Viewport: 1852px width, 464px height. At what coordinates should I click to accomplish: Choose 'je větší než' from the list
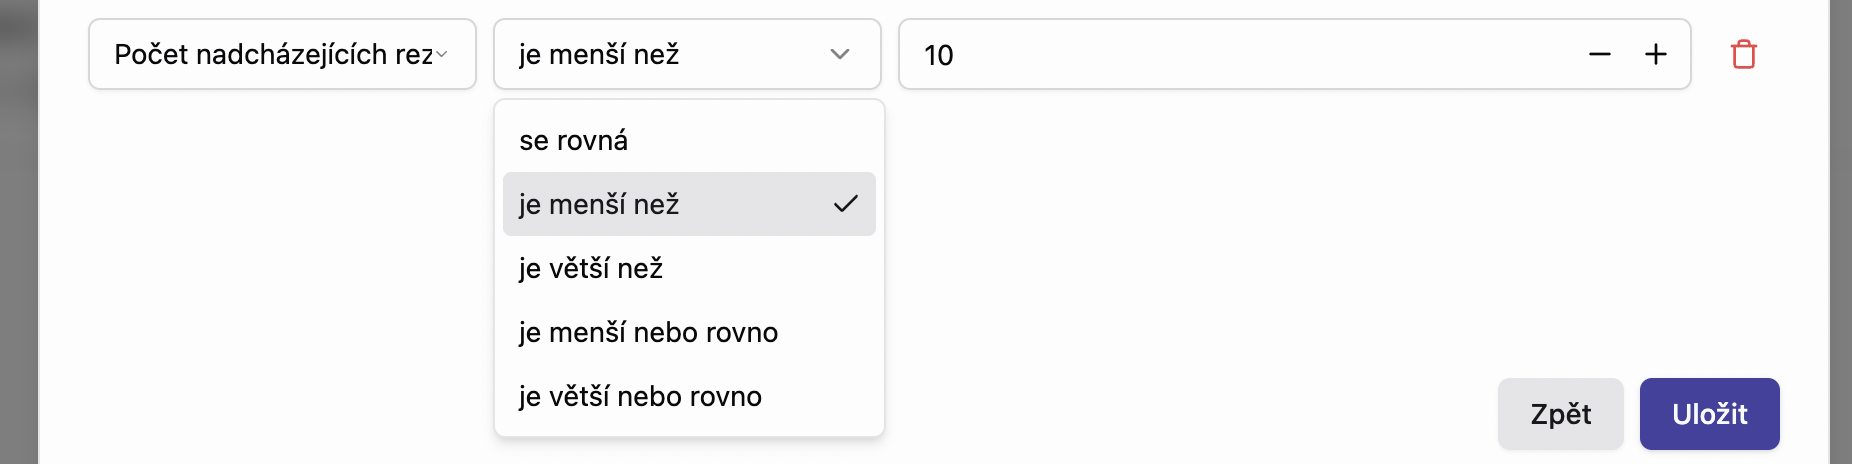point(591,269)
